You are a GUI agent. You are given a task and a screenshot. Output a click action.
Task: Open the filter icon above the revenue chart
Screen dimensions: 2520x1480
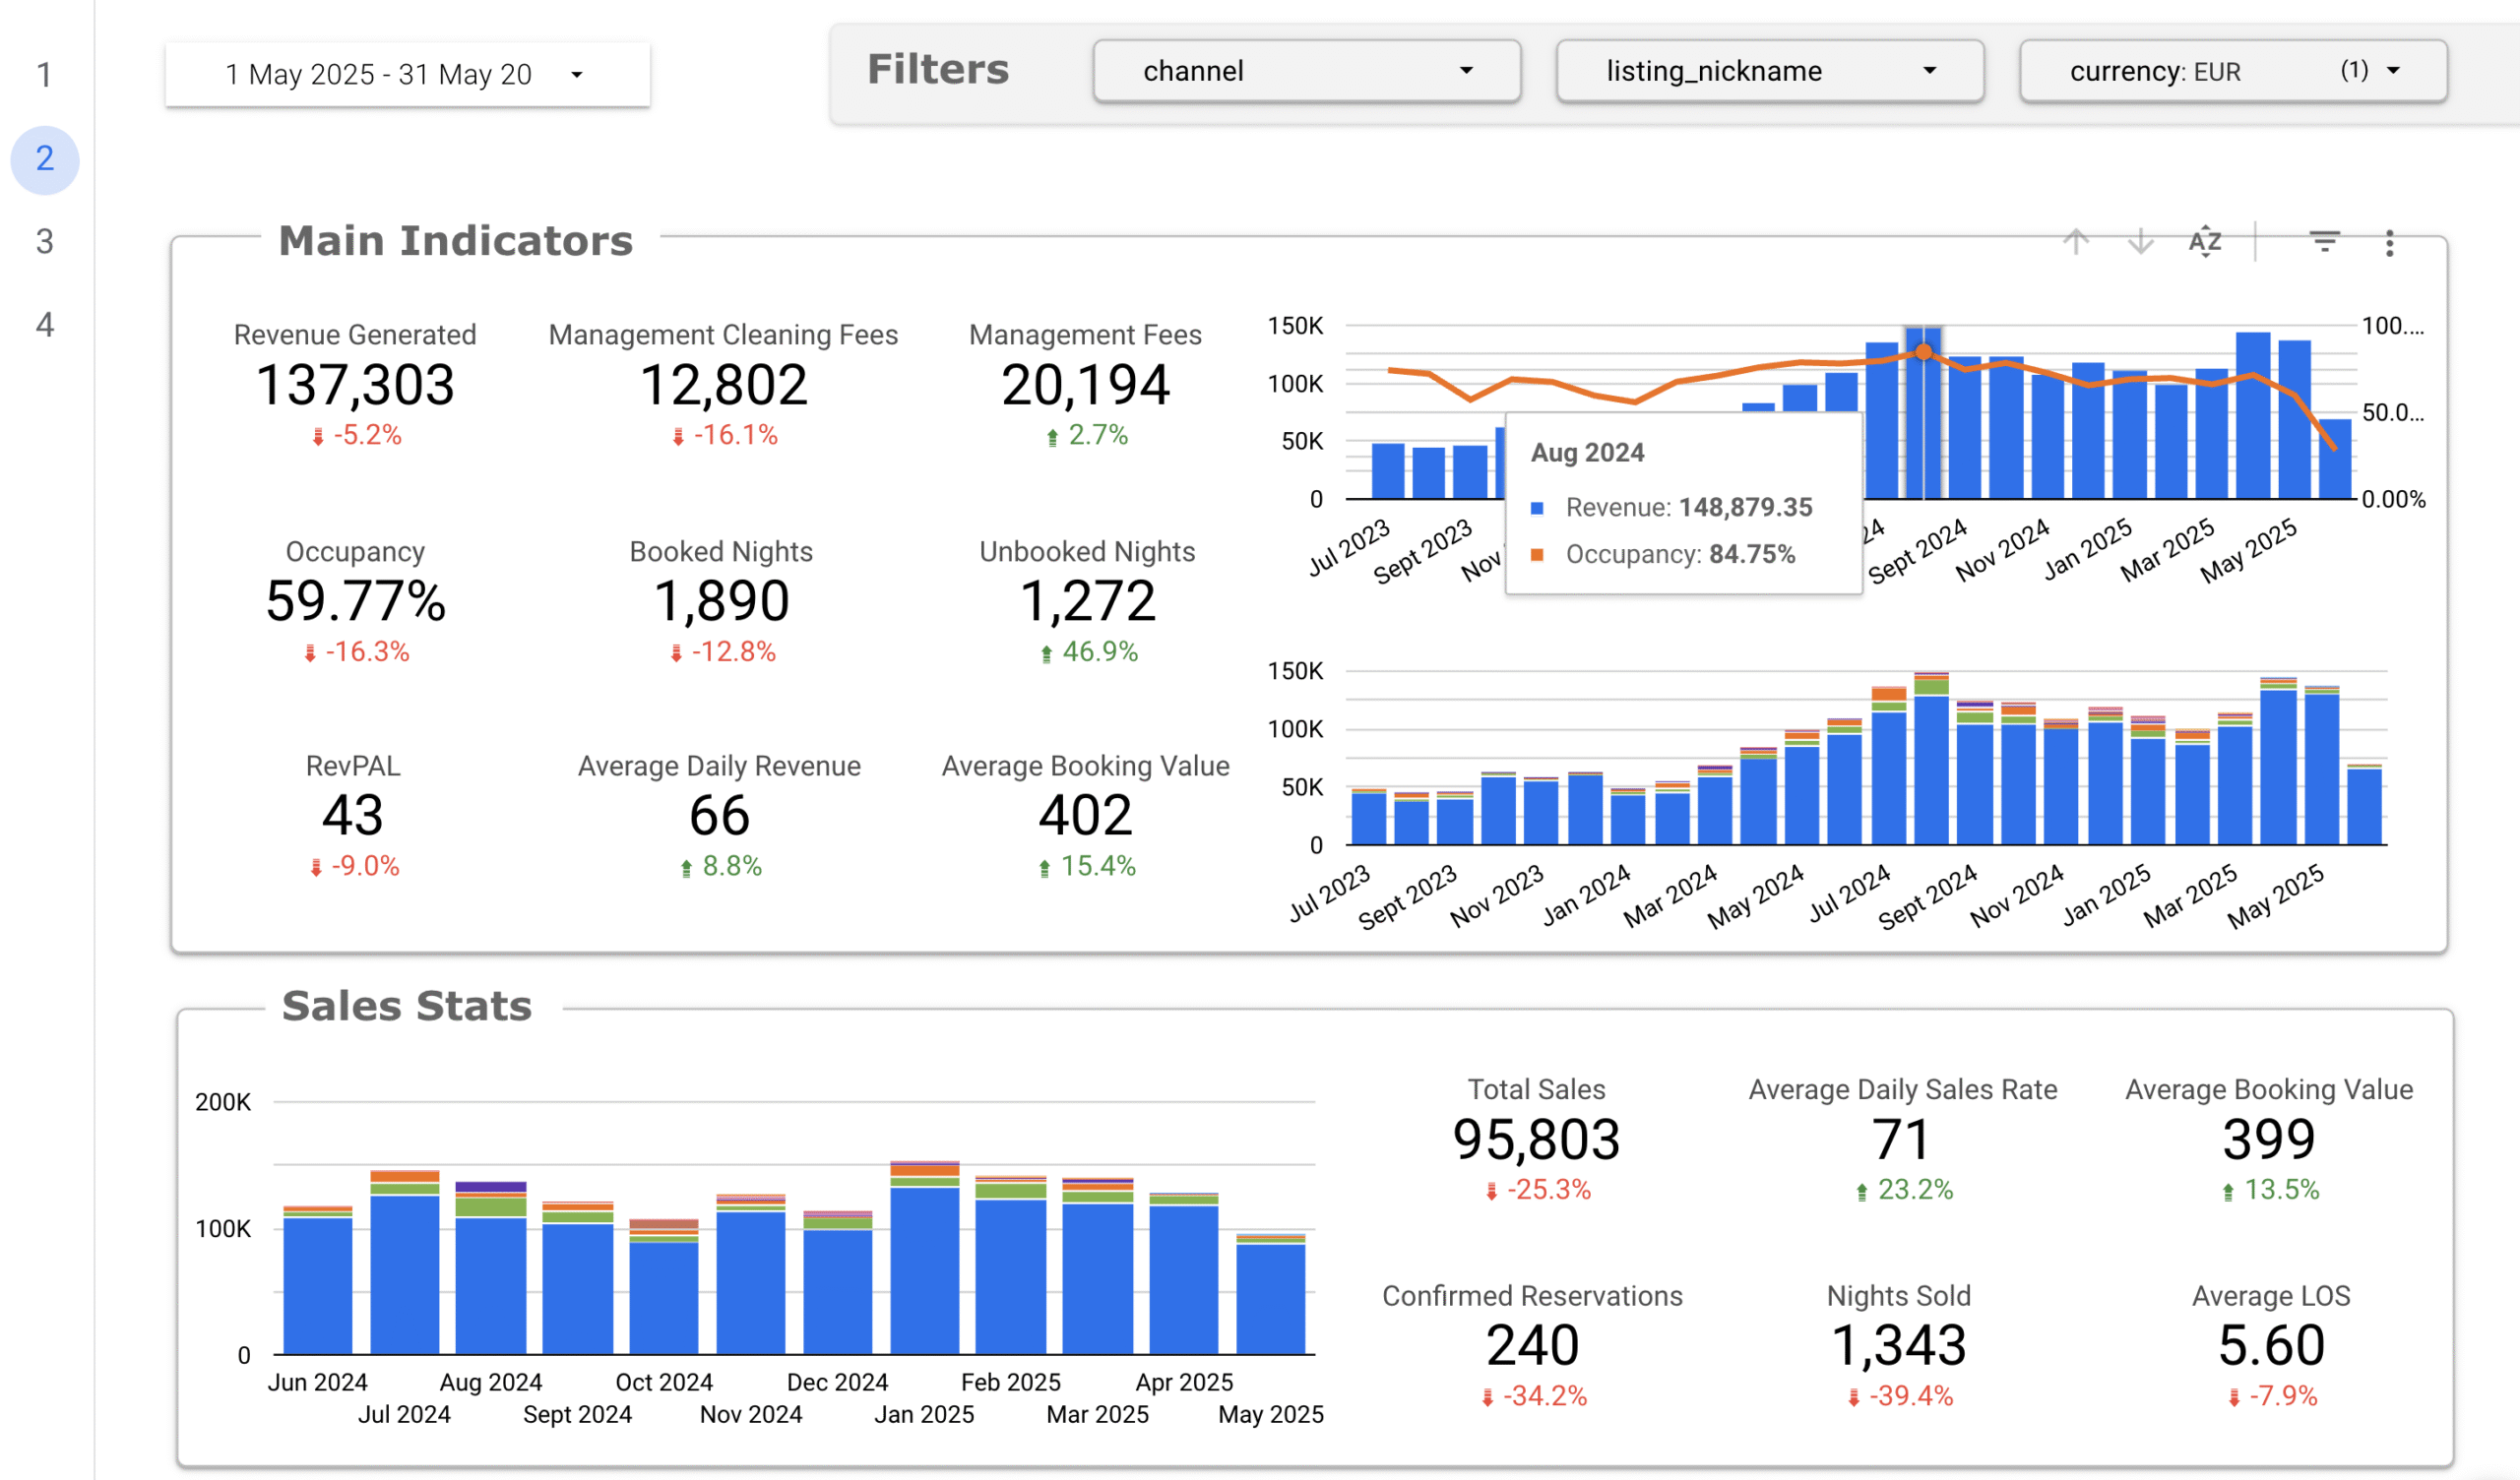coord(2323,241)
